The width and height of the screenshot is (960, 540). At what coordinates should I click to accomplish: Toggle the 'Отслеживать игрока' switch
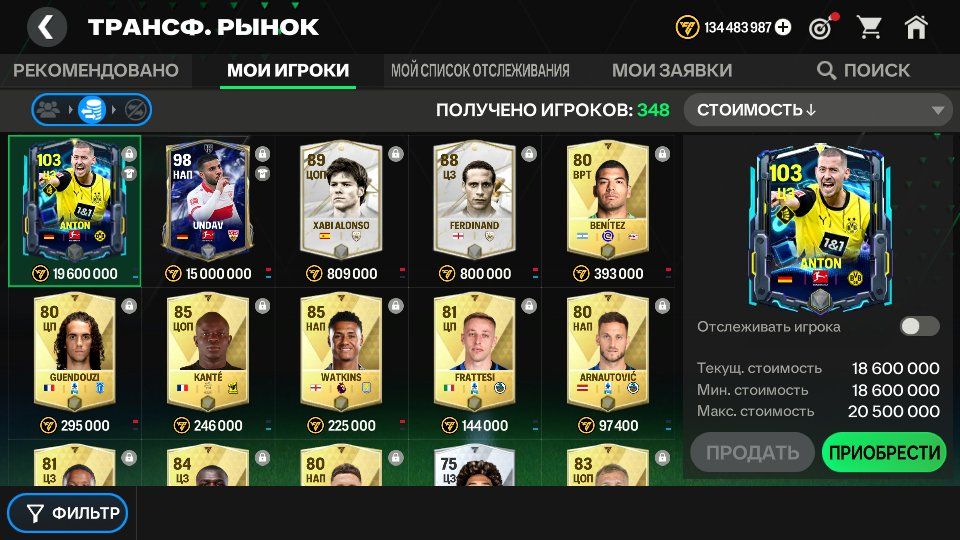tap(919, 326)
